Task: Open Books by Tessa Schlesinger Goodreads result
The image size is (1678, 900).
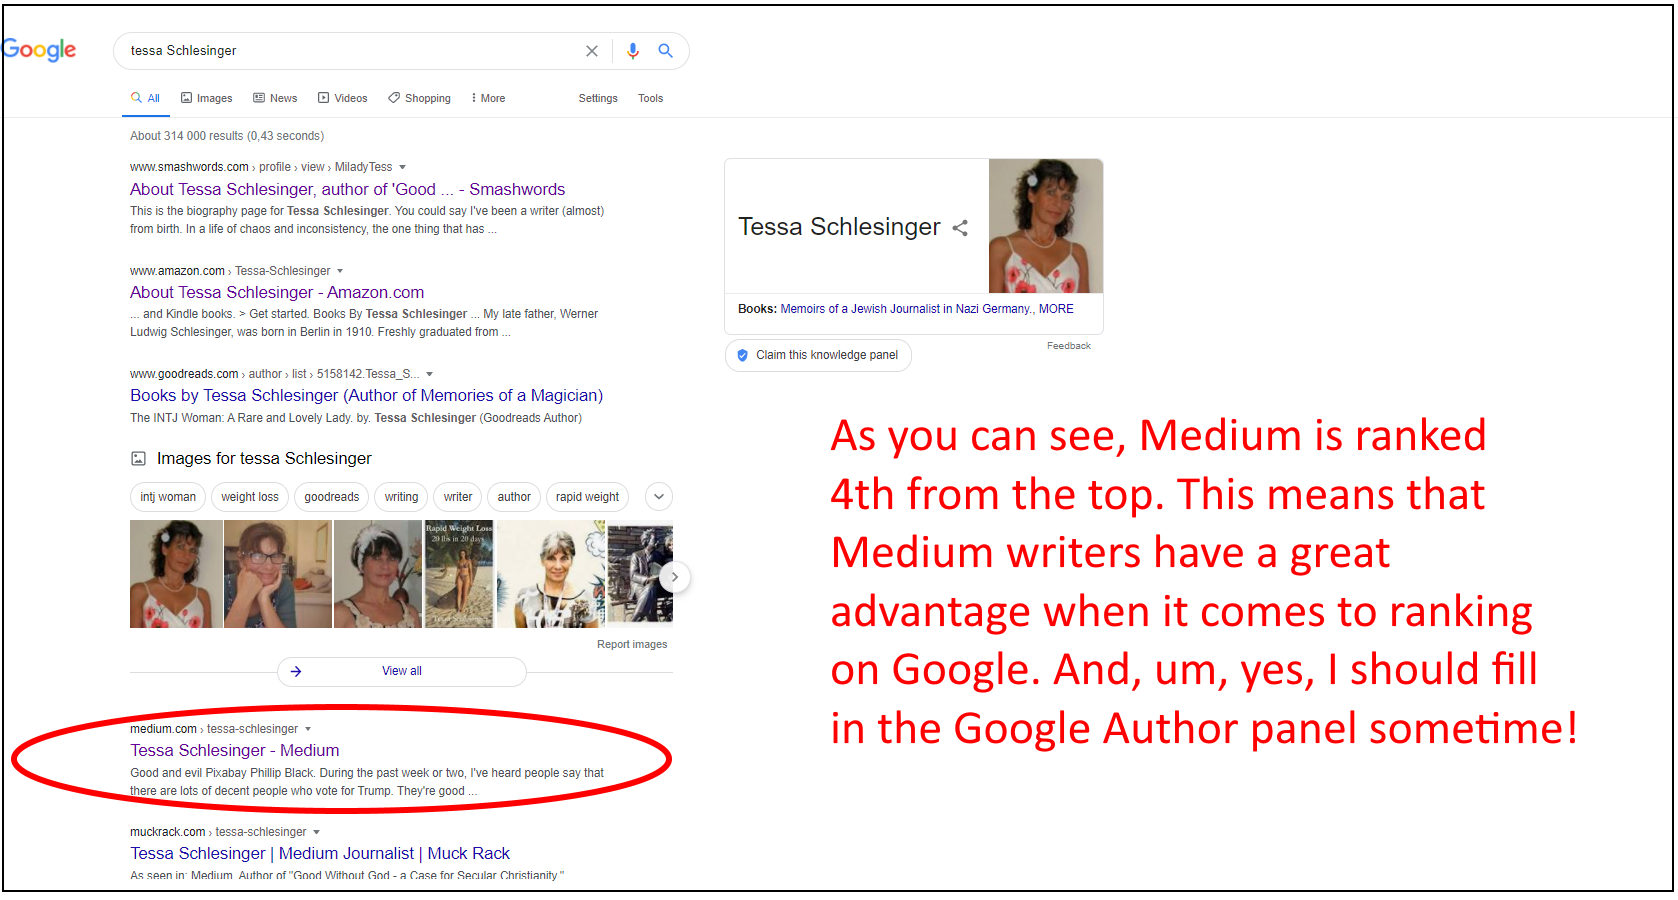Action: tap(366, 395)
